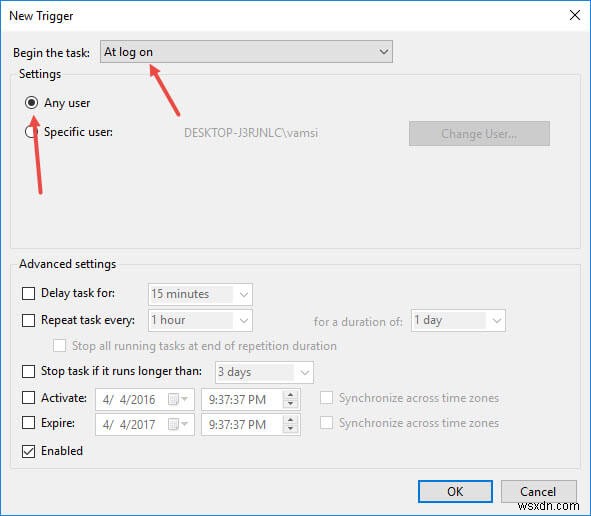Enable the Delay task for checkbox
The height and width of the screenshot is (516, 591).
pyautogui.click(x=29, y=293)
